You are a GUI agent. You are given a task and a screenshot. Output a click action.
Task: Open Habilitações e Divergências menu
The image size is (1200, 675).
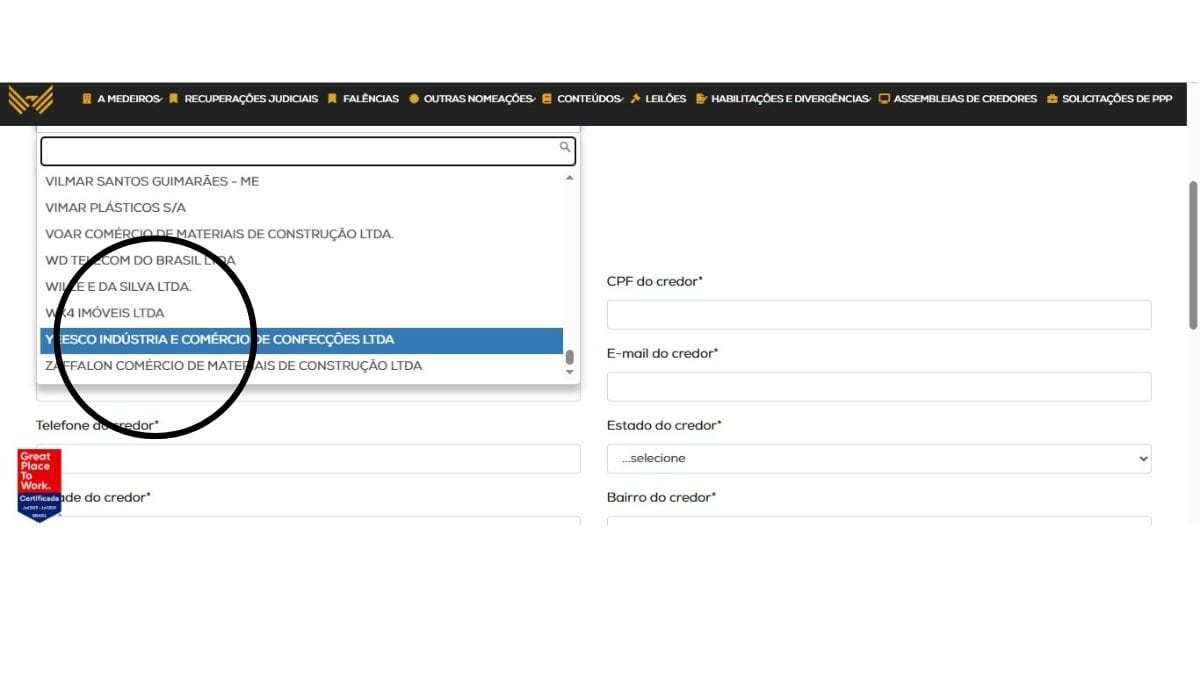789,99
